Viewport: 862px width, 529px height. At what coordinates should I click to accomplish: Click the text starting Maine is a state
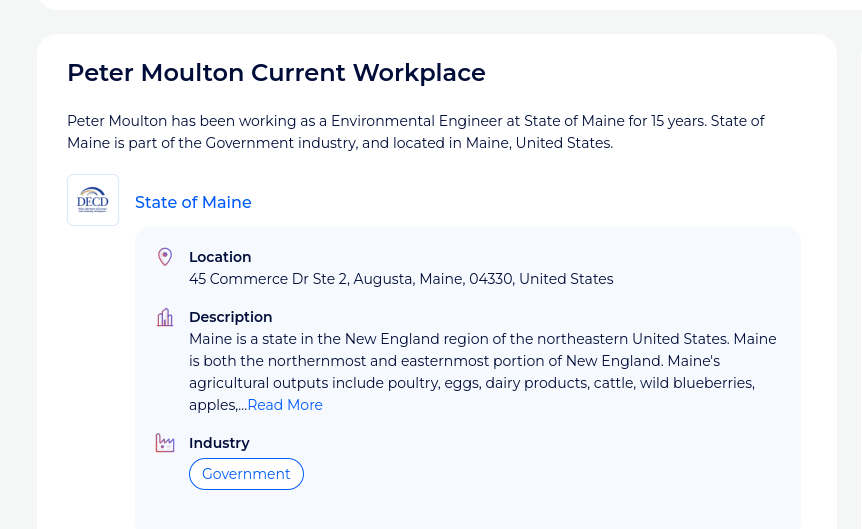click(483, 372)
